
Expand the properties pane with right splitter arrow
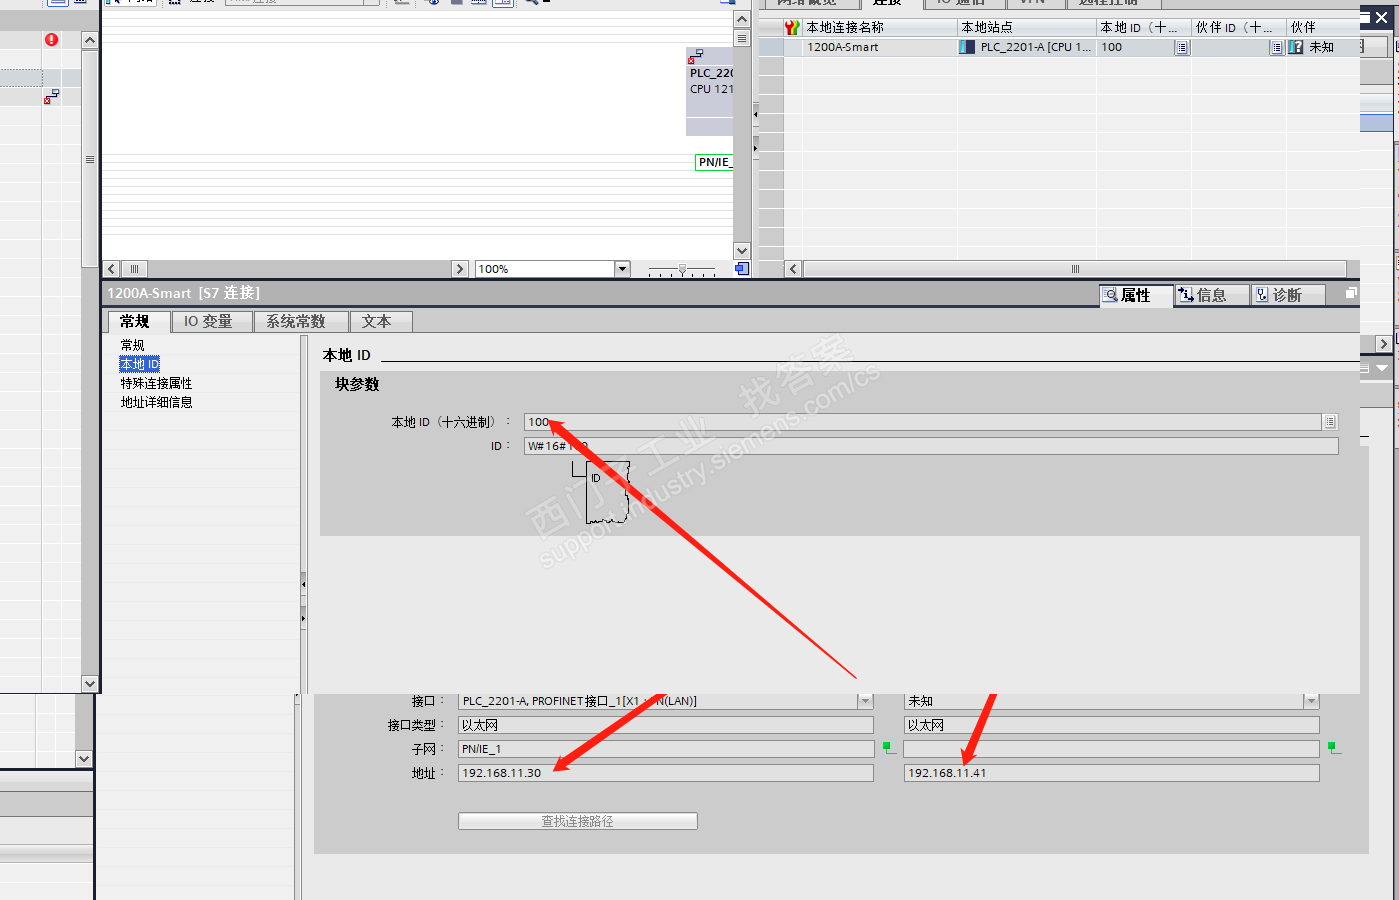tap(303, 619)
